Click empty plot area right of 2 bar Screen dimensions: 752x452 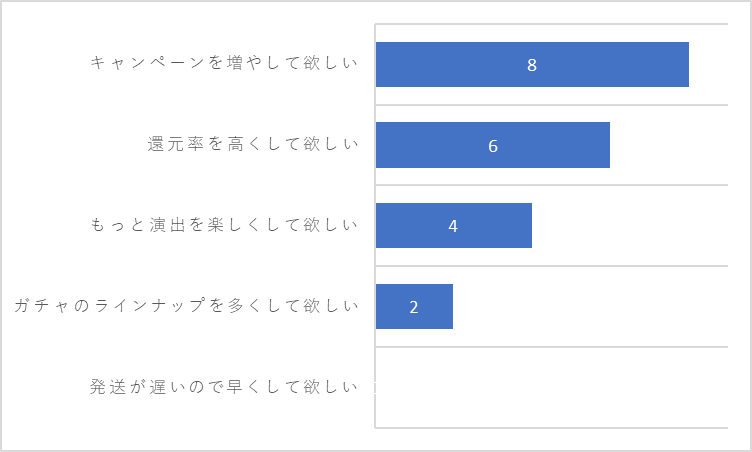[x=590, y=306]
